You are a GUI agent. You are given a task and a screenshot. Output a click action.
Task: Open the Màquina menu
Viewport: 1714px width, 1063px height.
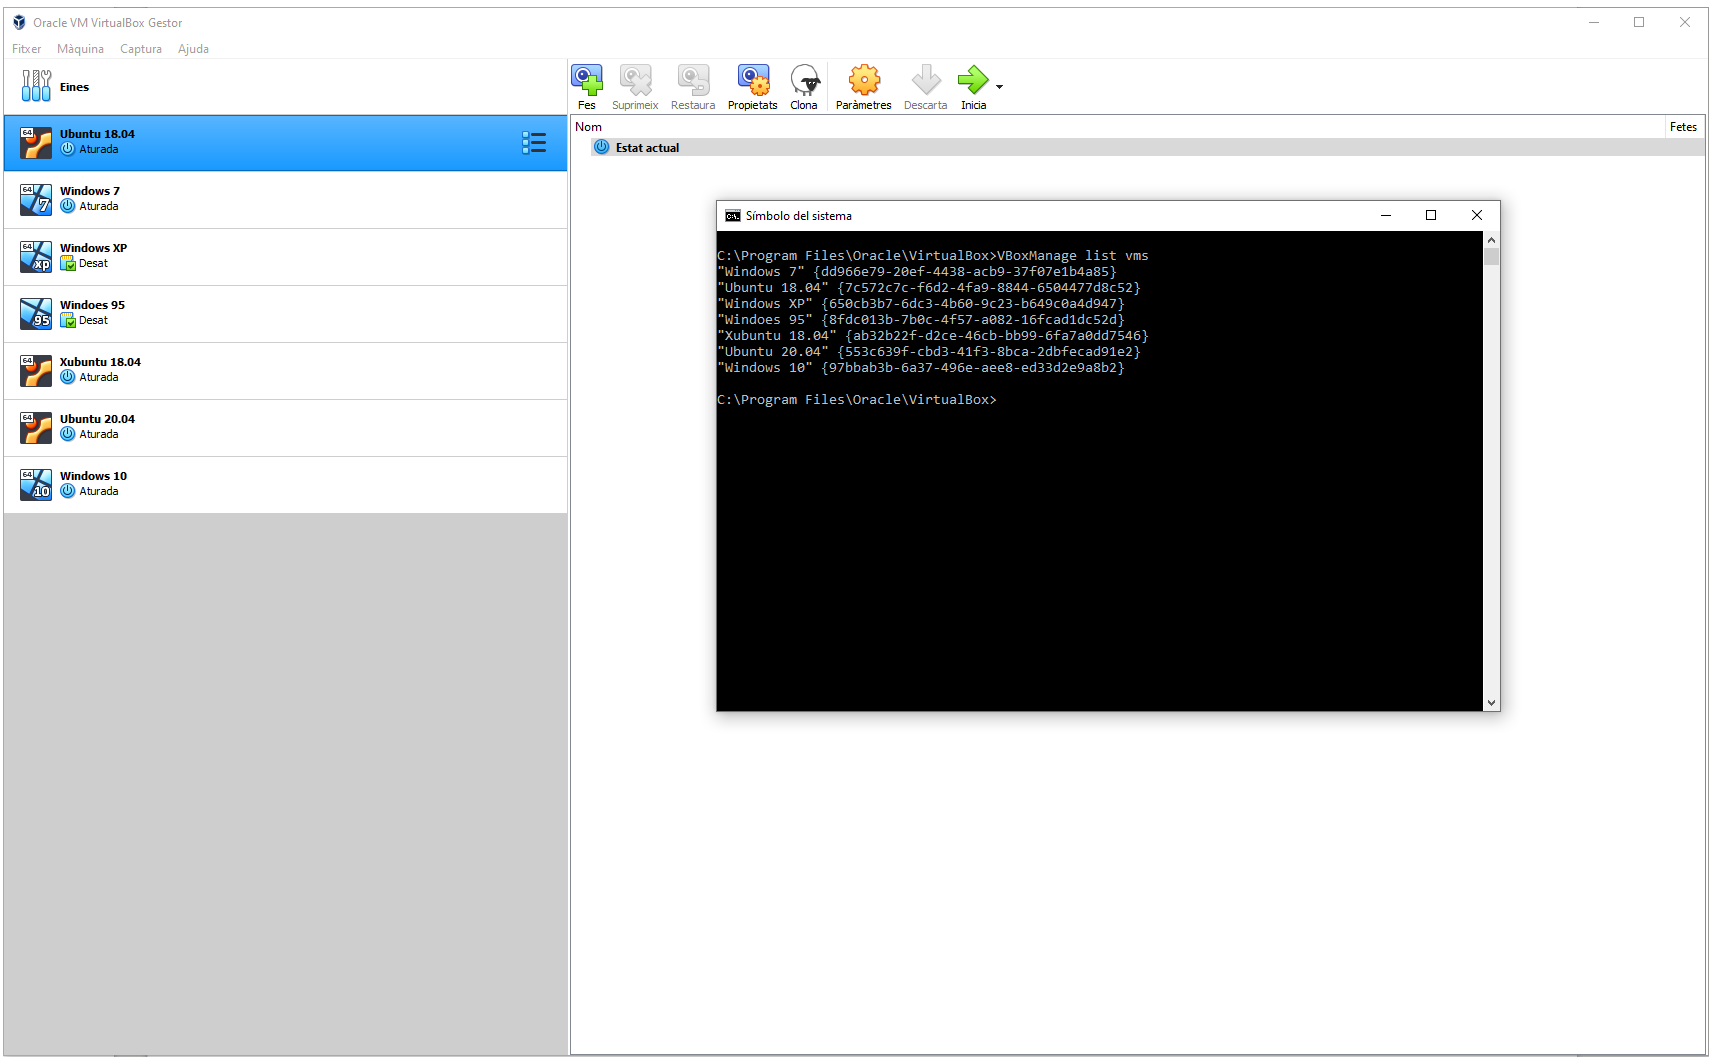pos(80,49)
